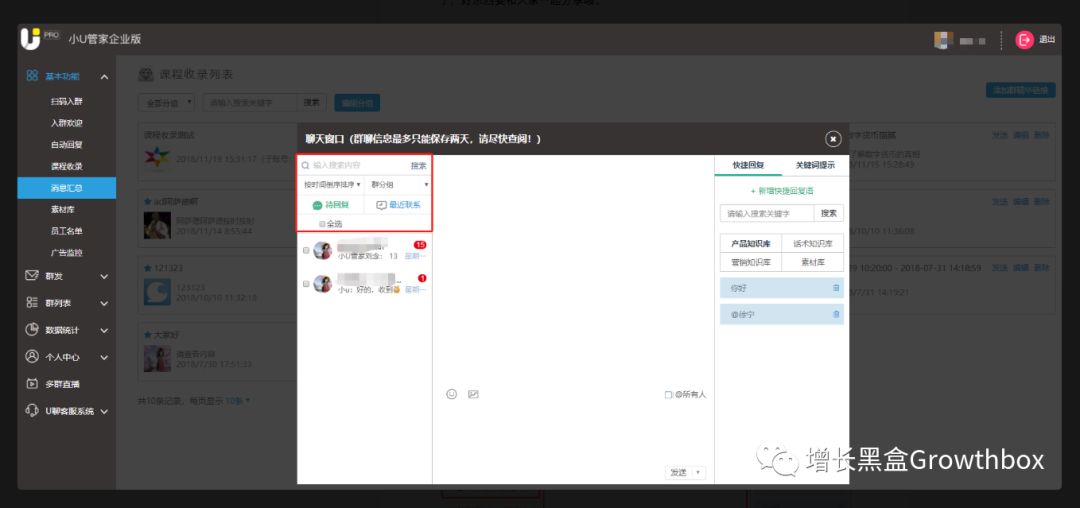Click the 群列表 list icon
This screenshot has height=508, width=1080.
pos(32,303)
